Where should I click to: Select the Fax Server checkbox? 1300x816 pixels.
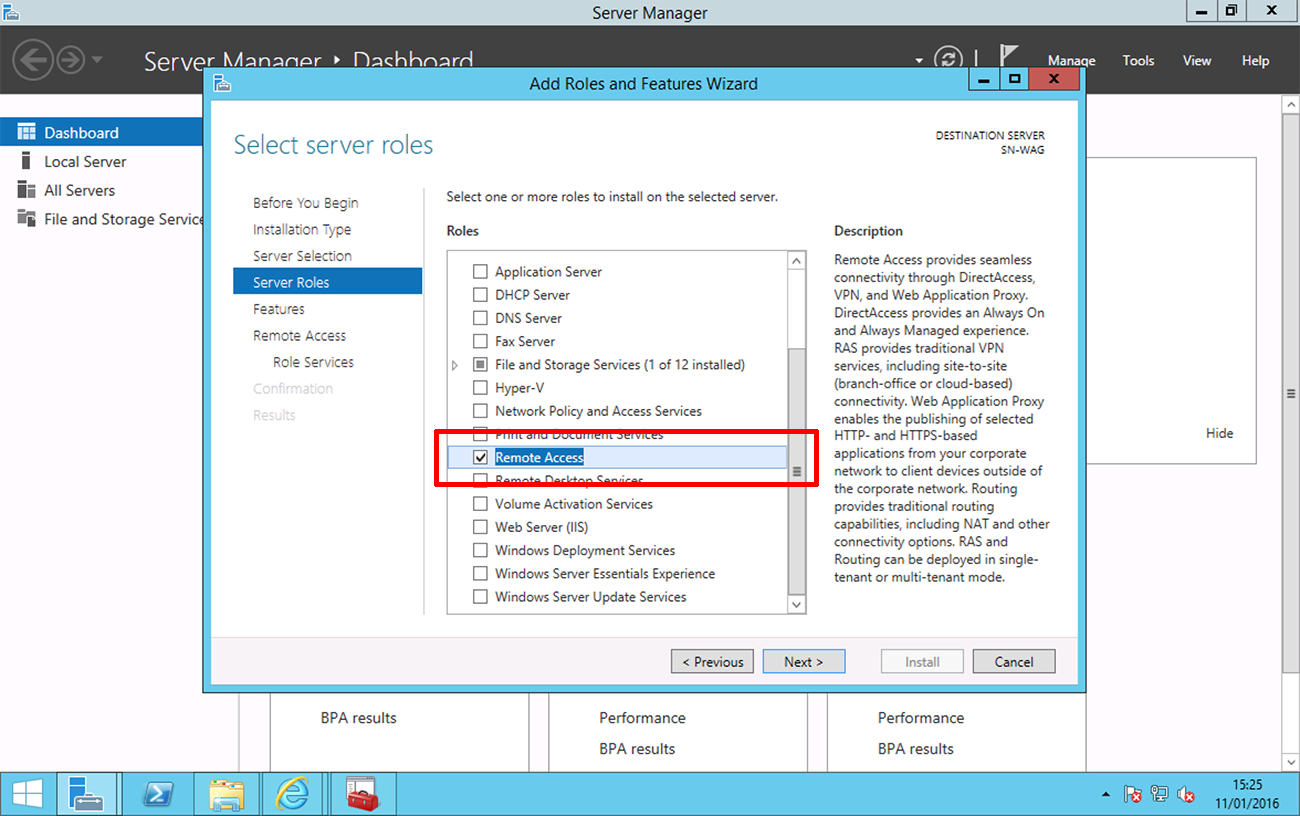[480, 341]
